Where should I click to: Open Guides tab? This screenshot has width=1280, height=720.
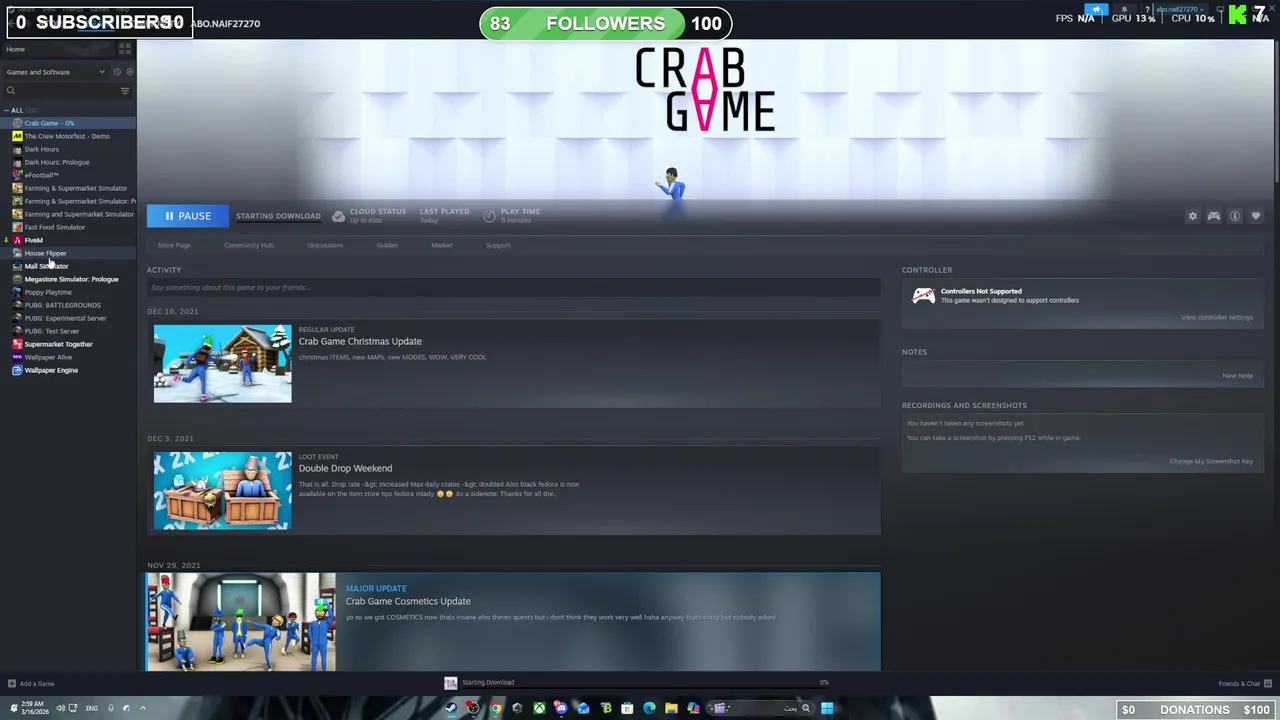[387, 245]
